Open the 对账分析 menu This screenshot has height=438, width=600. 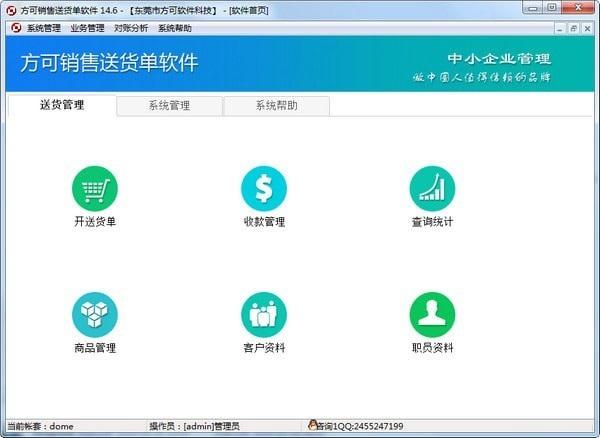[x=131, y=28]
